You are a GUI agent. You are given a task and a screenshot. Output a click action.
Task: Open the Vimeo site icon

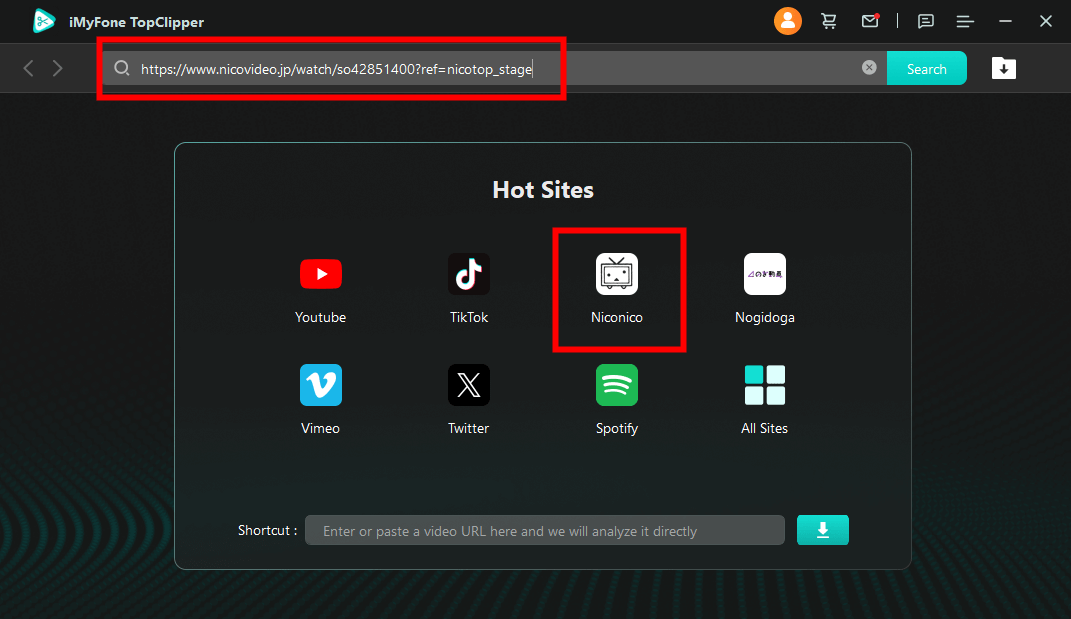pos(320,385)
